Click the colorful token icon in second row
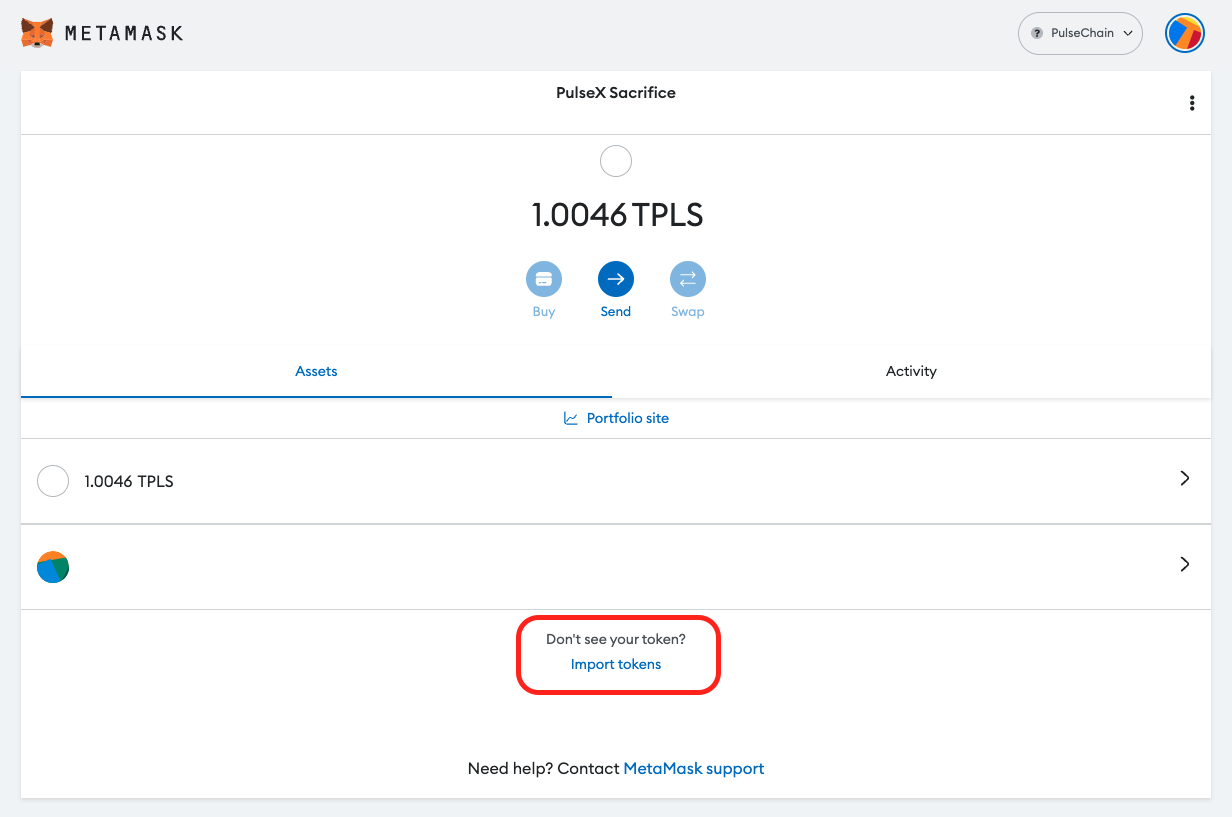 [53, 567]
